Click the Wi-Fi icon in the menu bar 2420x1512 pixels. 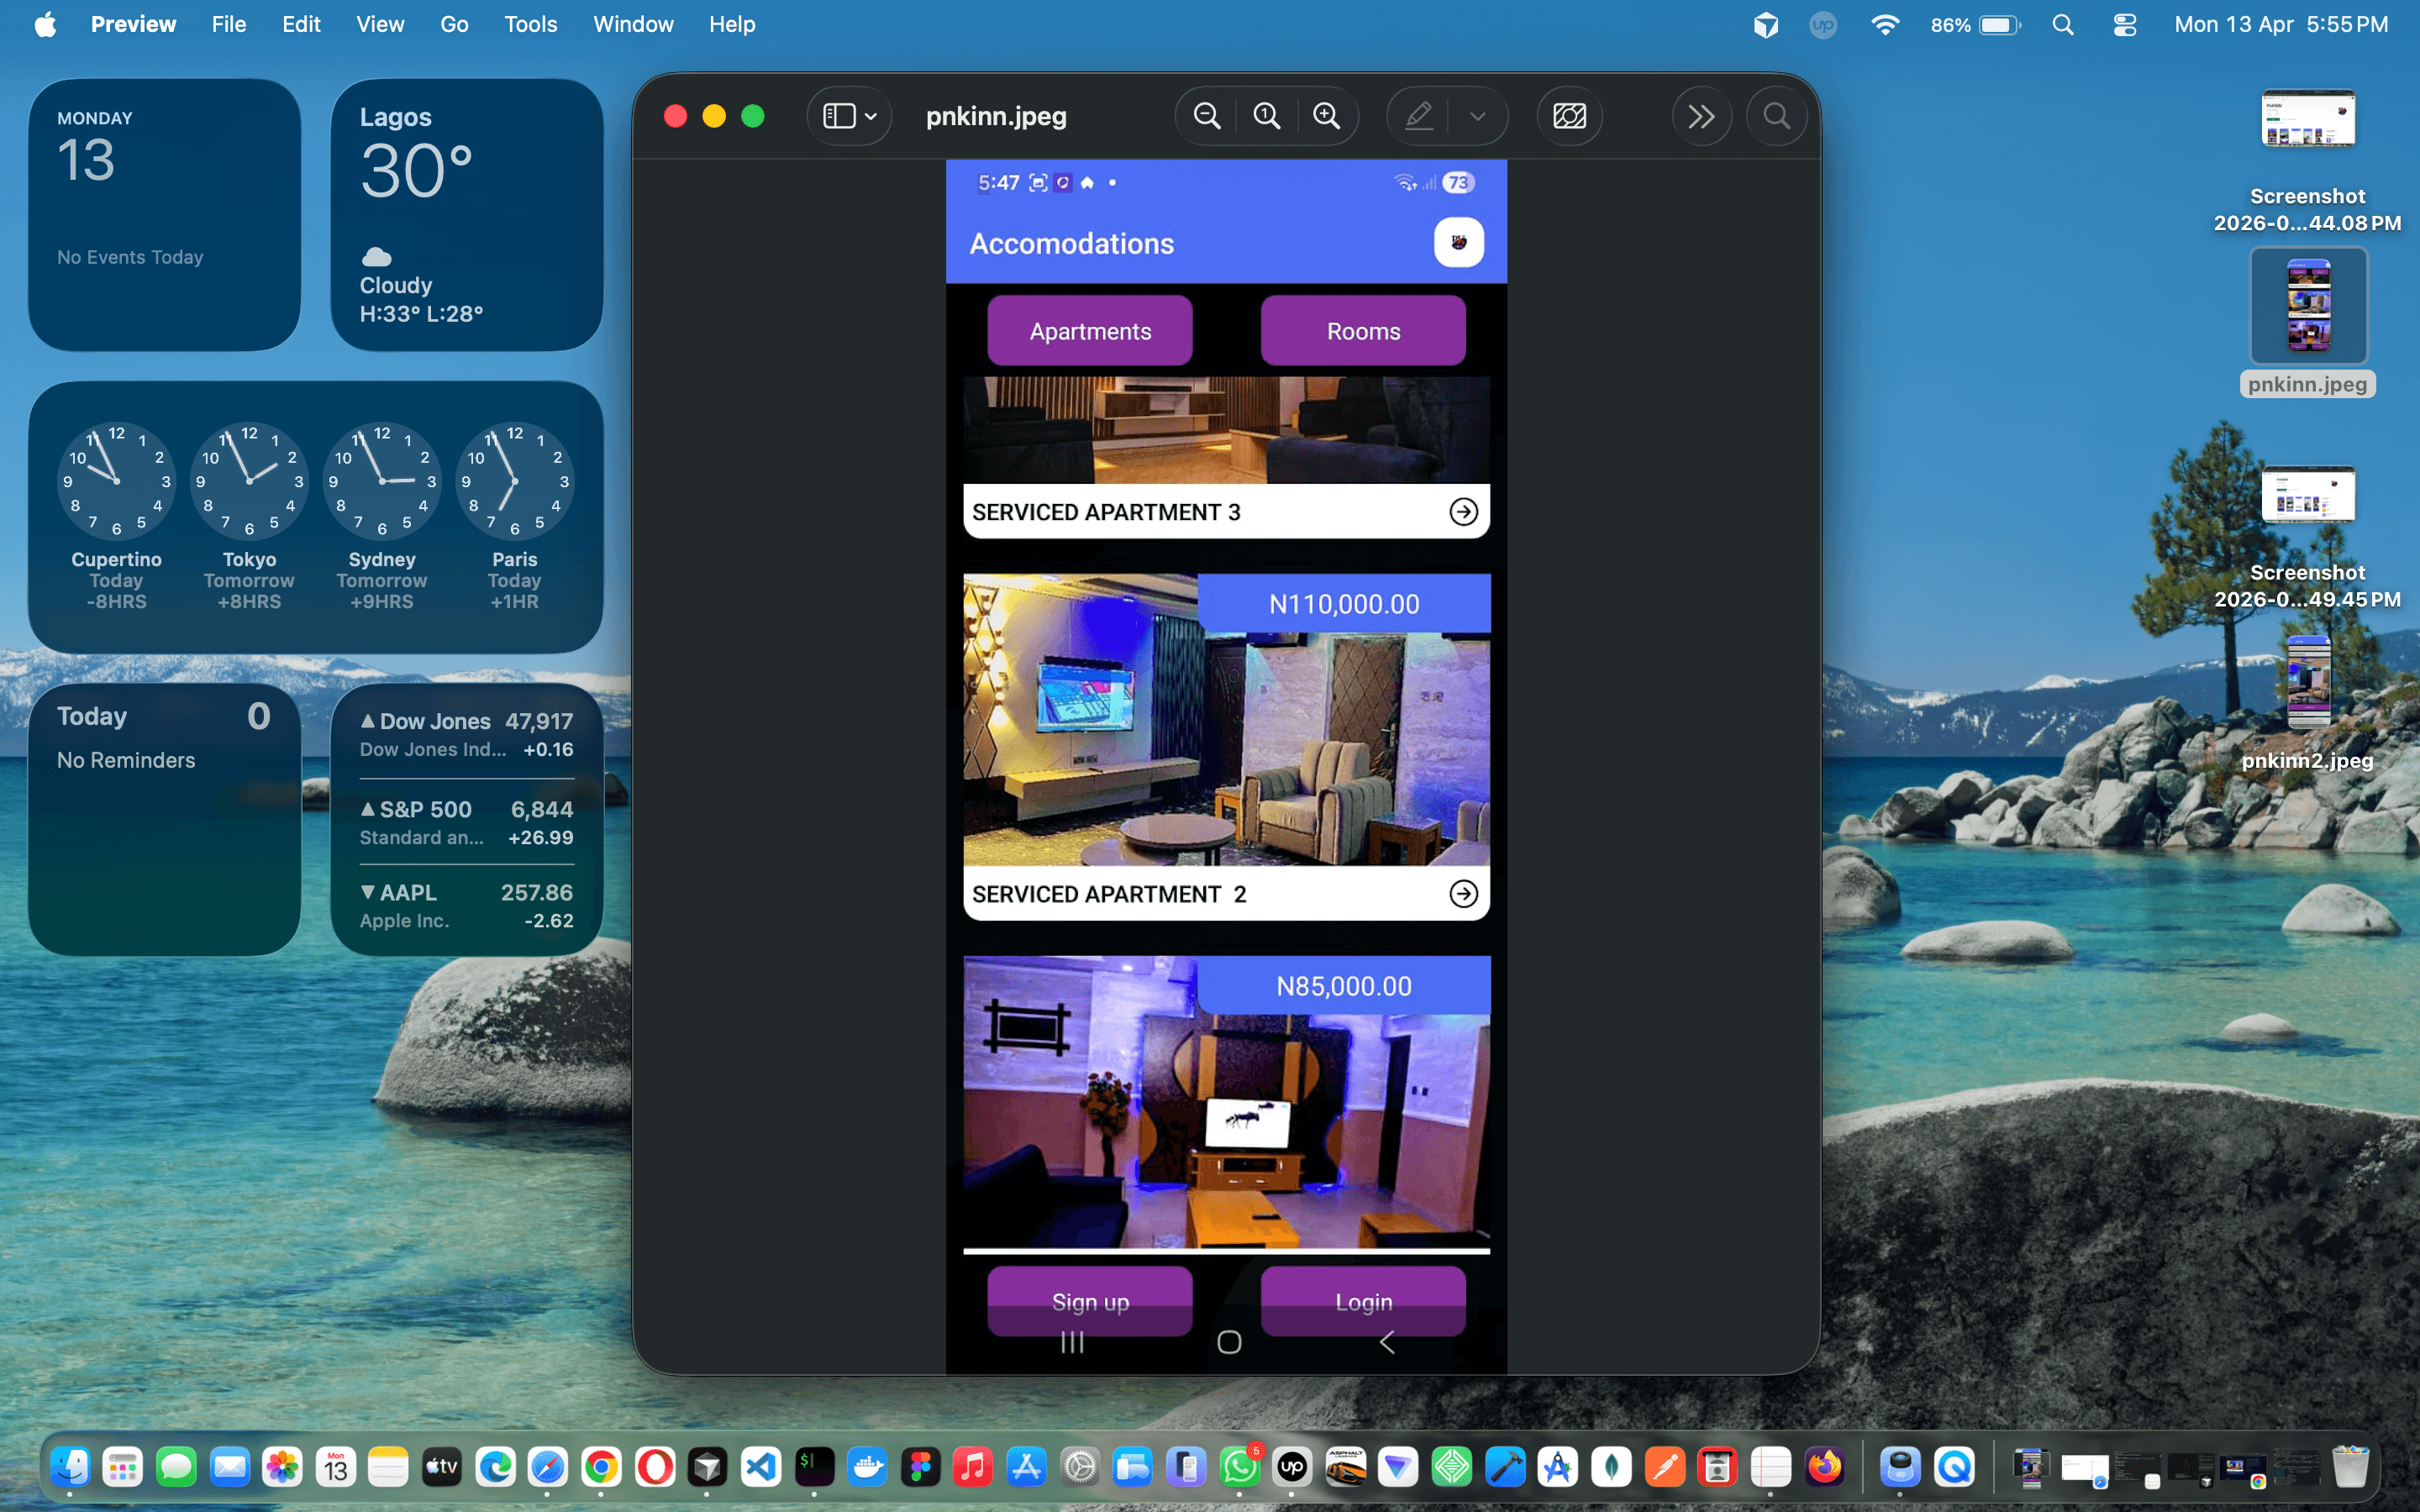[x=1886, y=24]
